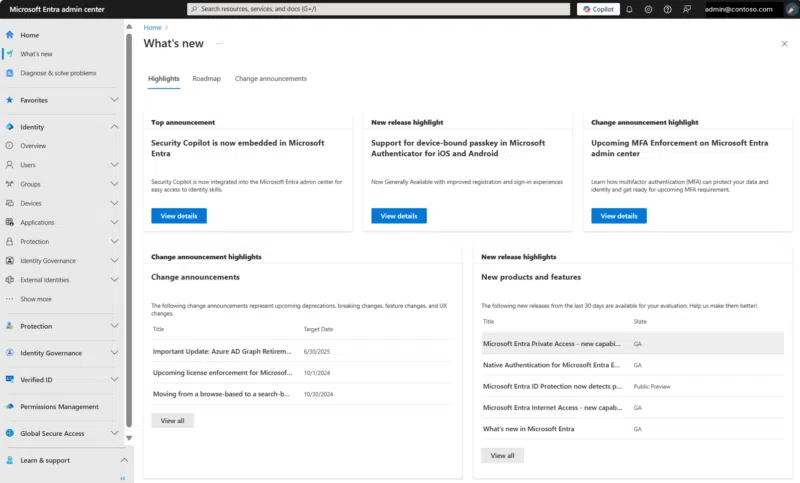Open the admin@contoso.com account menu
Viewport: 800px width, 483px height.
pos(739,9)
